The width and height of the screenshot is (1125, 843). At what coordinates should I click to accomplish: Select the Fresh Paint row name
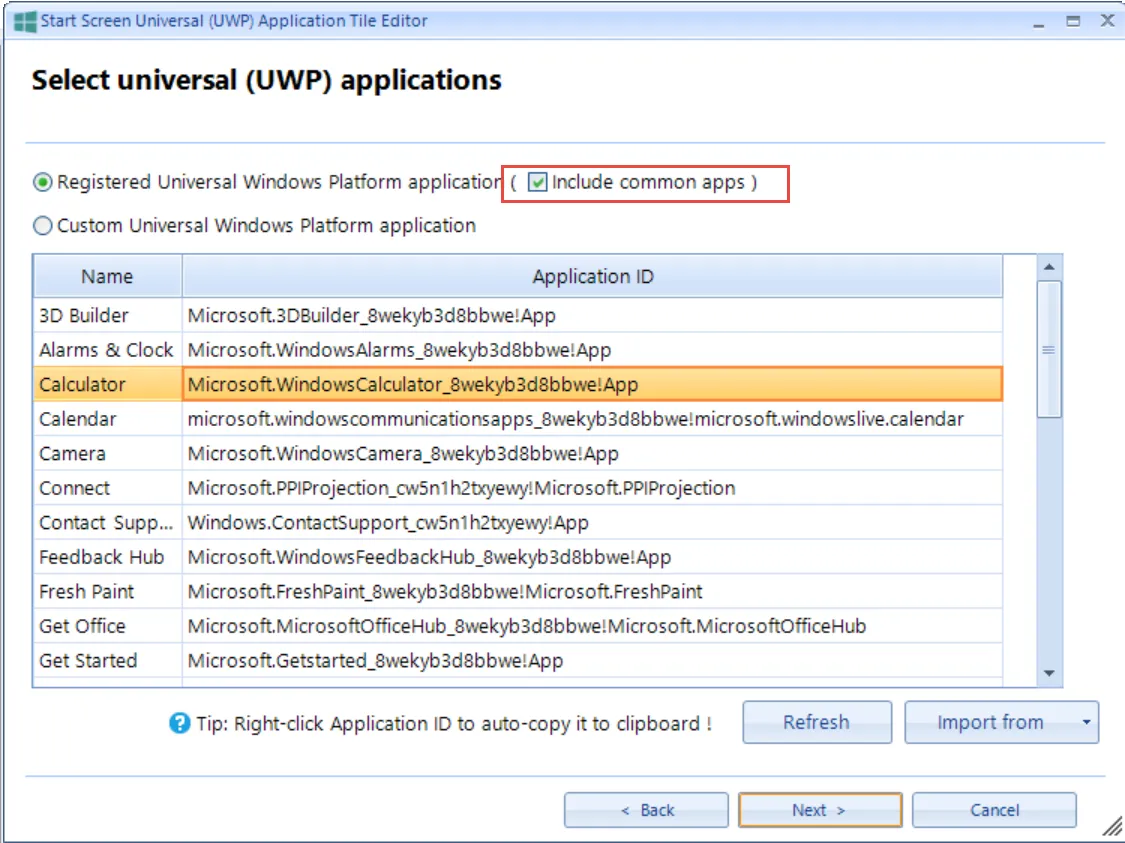(x=108, y=591)
